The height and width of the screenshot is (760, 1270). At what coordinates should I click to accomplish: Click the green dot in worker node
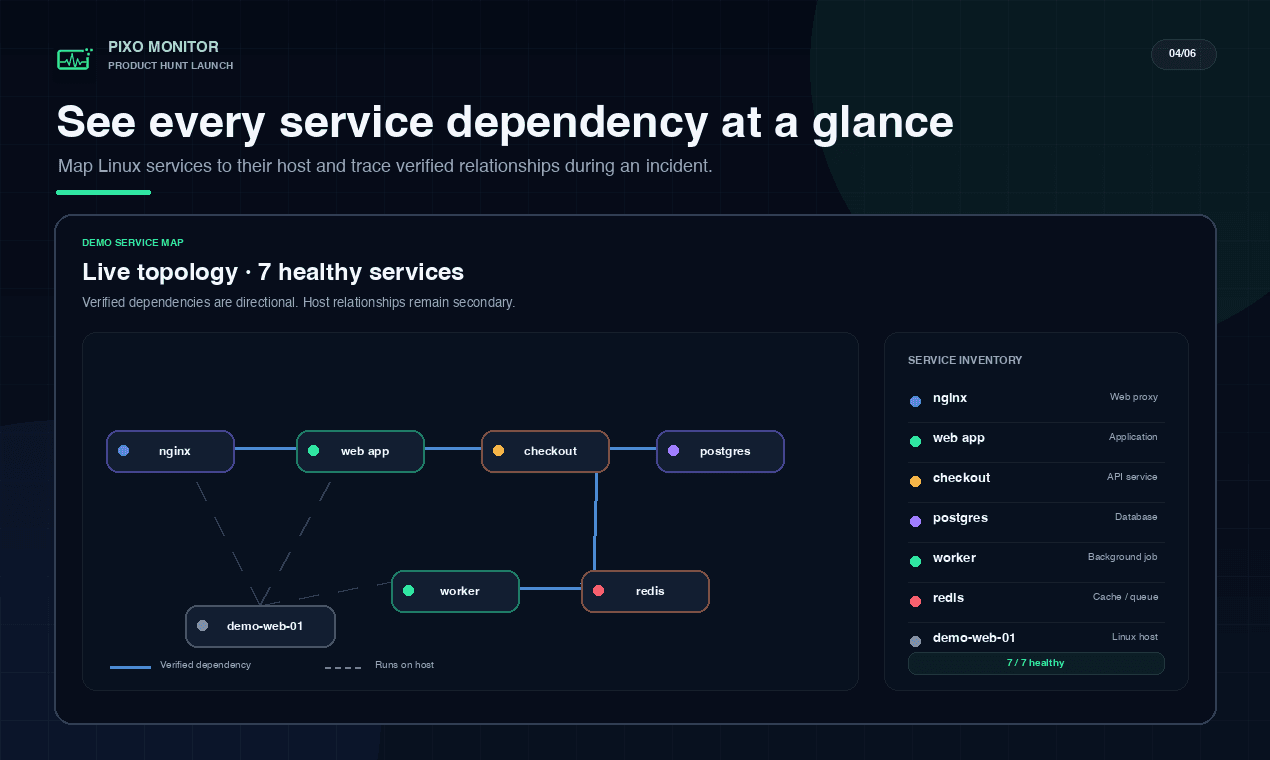409,591
